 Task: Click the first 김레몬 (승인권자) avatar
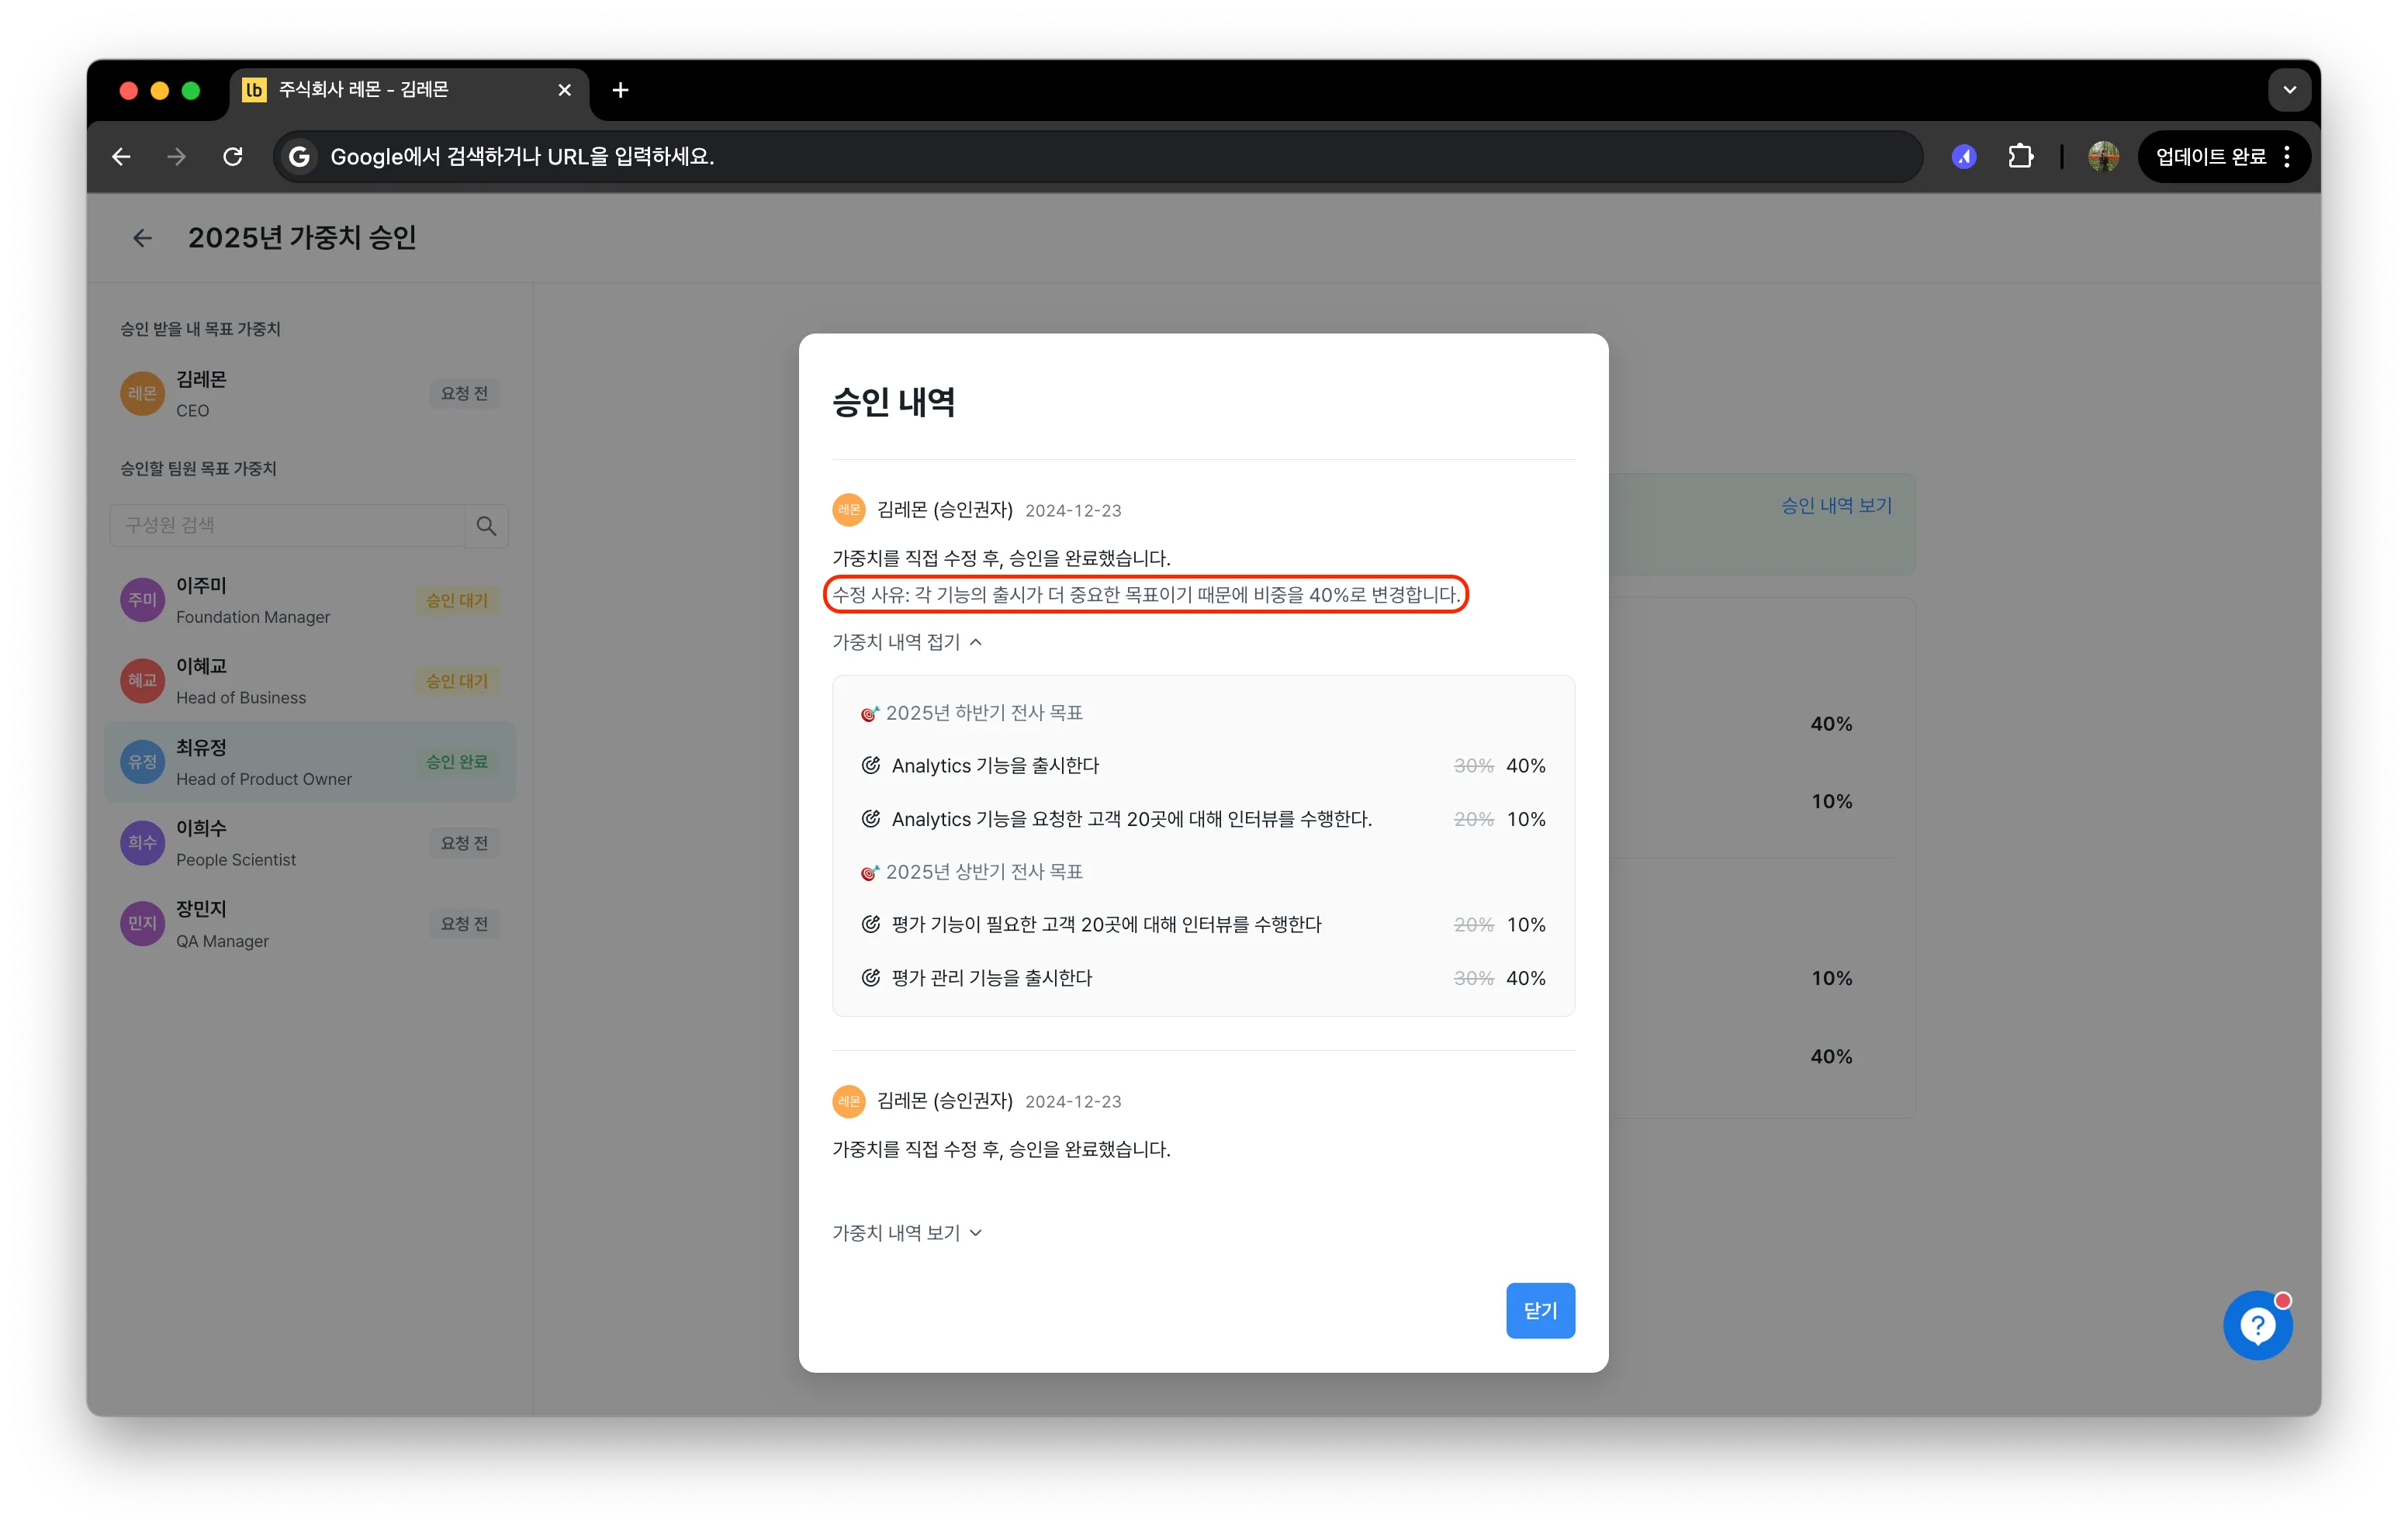click(x=848, y=510)
